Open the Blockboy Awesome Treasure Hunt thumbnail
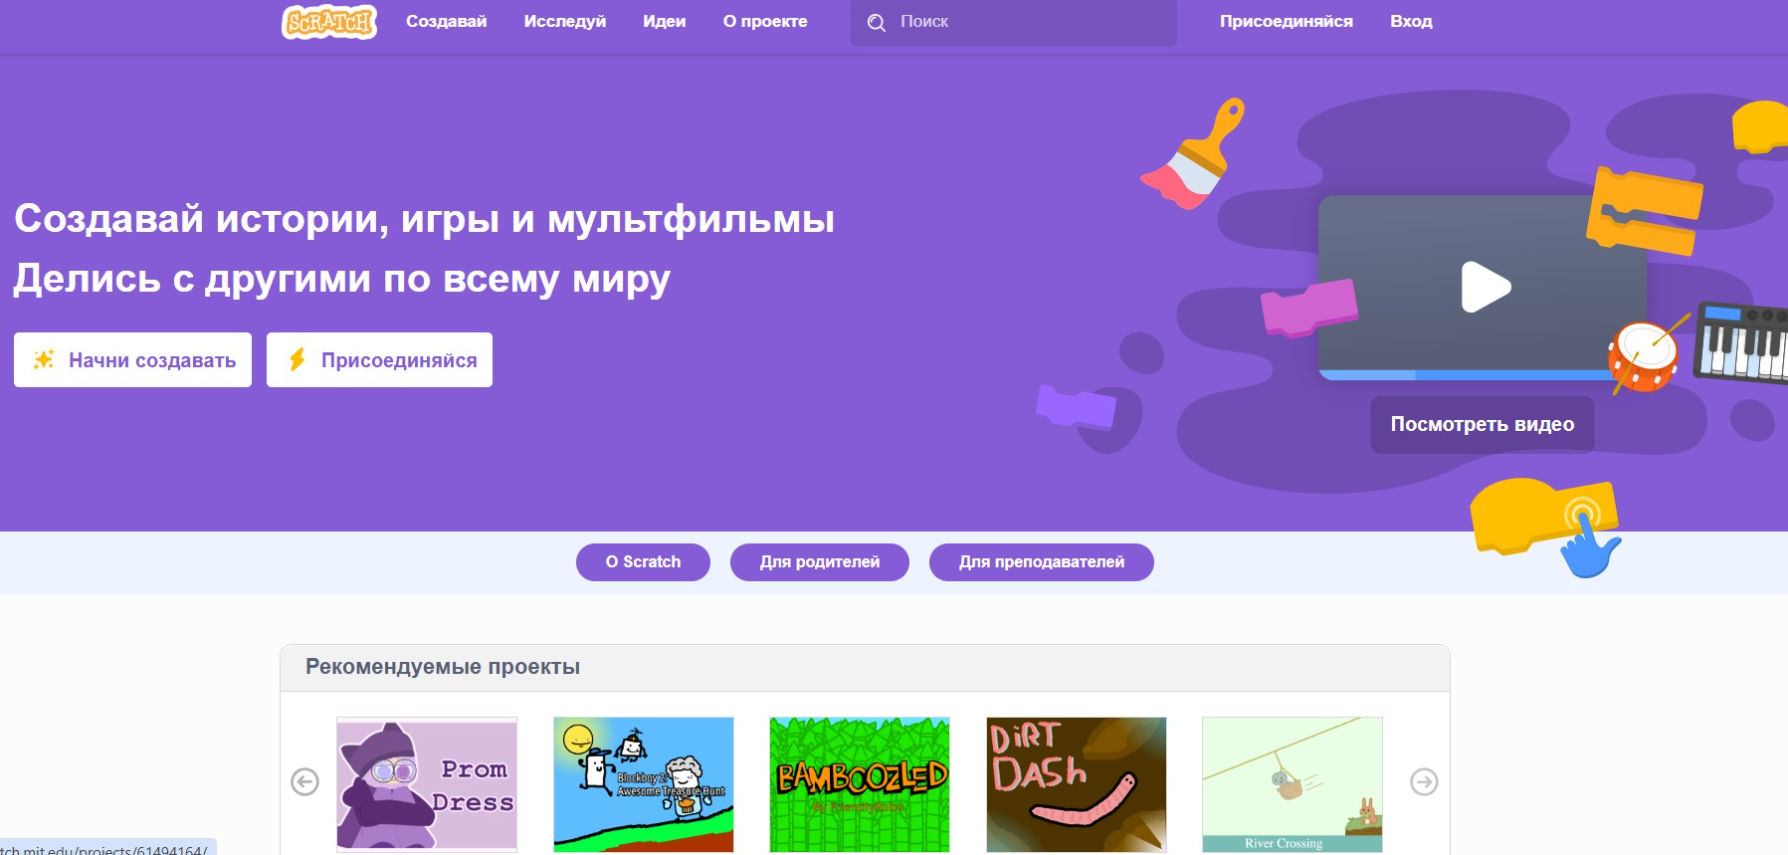This screenshot has width=1788, height=855. point(643,785)
